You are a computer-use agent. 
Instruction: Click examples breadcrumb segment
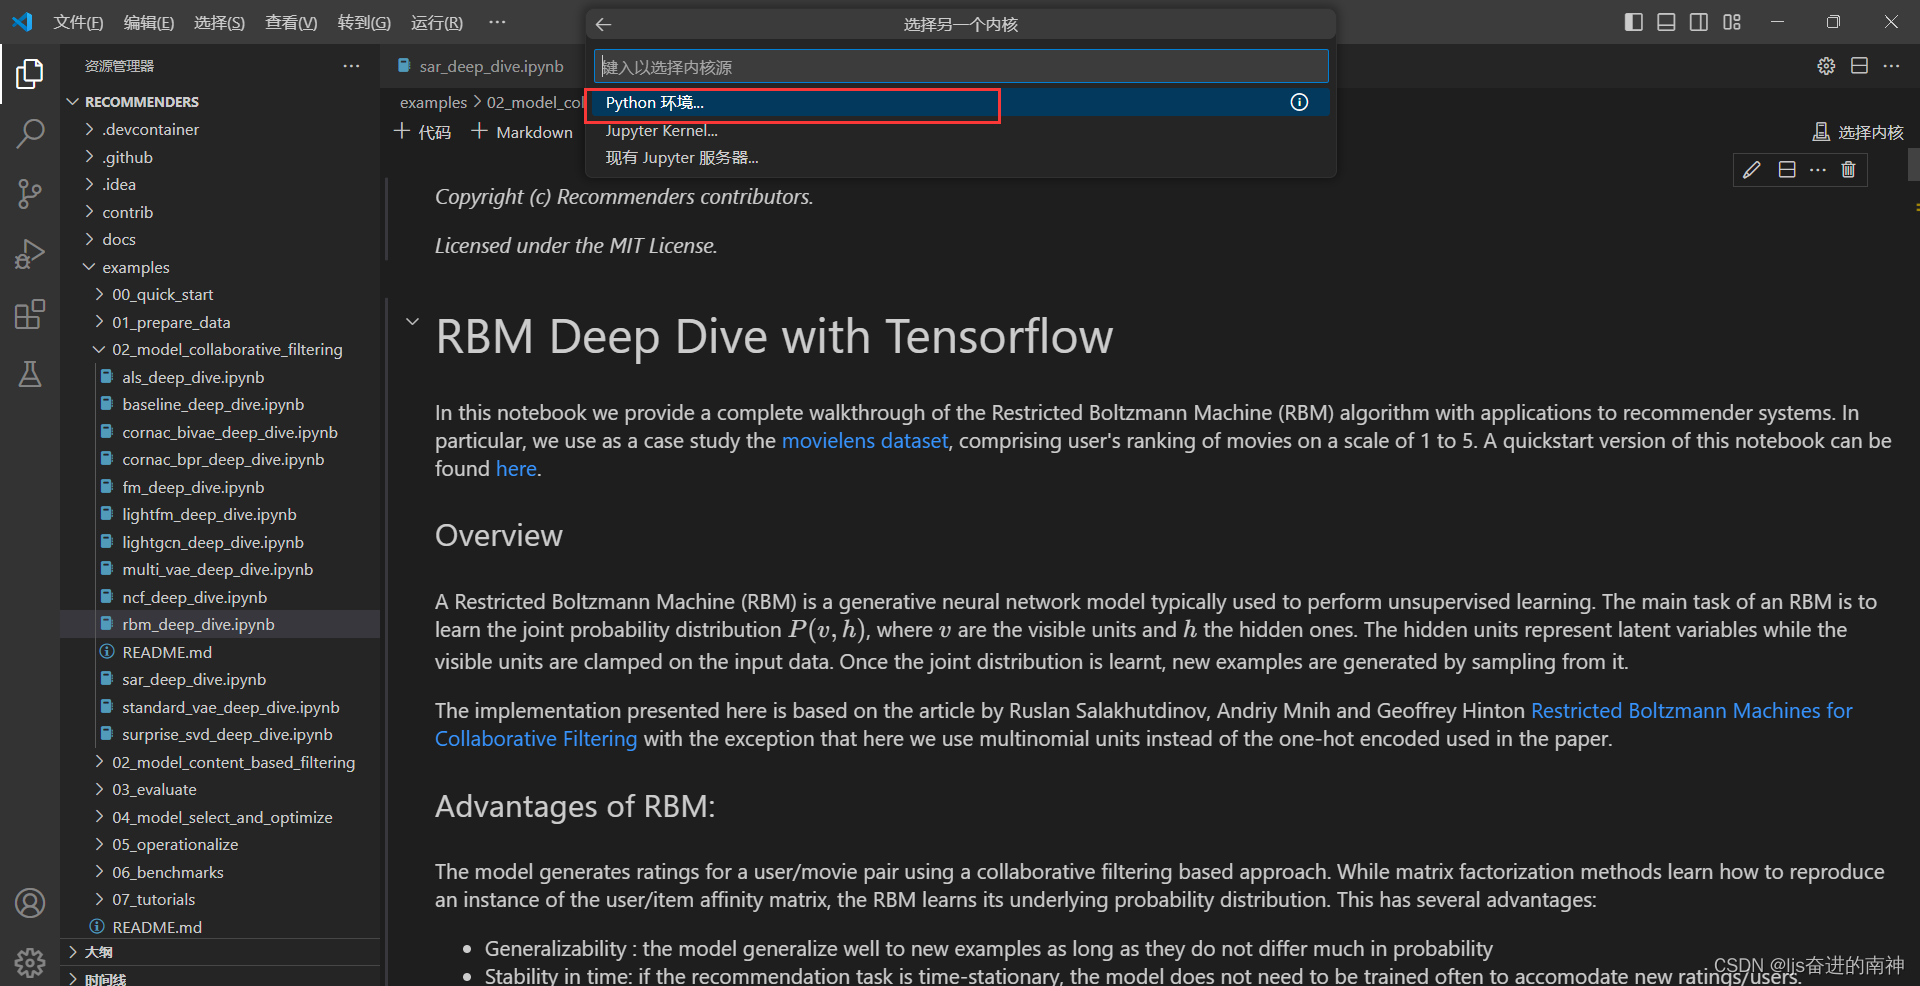(x=433, y=102)
